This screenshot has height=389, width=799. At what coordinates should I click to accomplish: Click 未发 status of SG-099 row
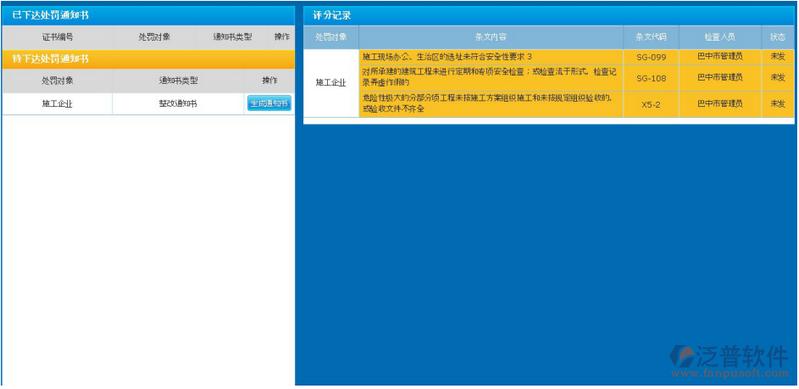[778, 57]
